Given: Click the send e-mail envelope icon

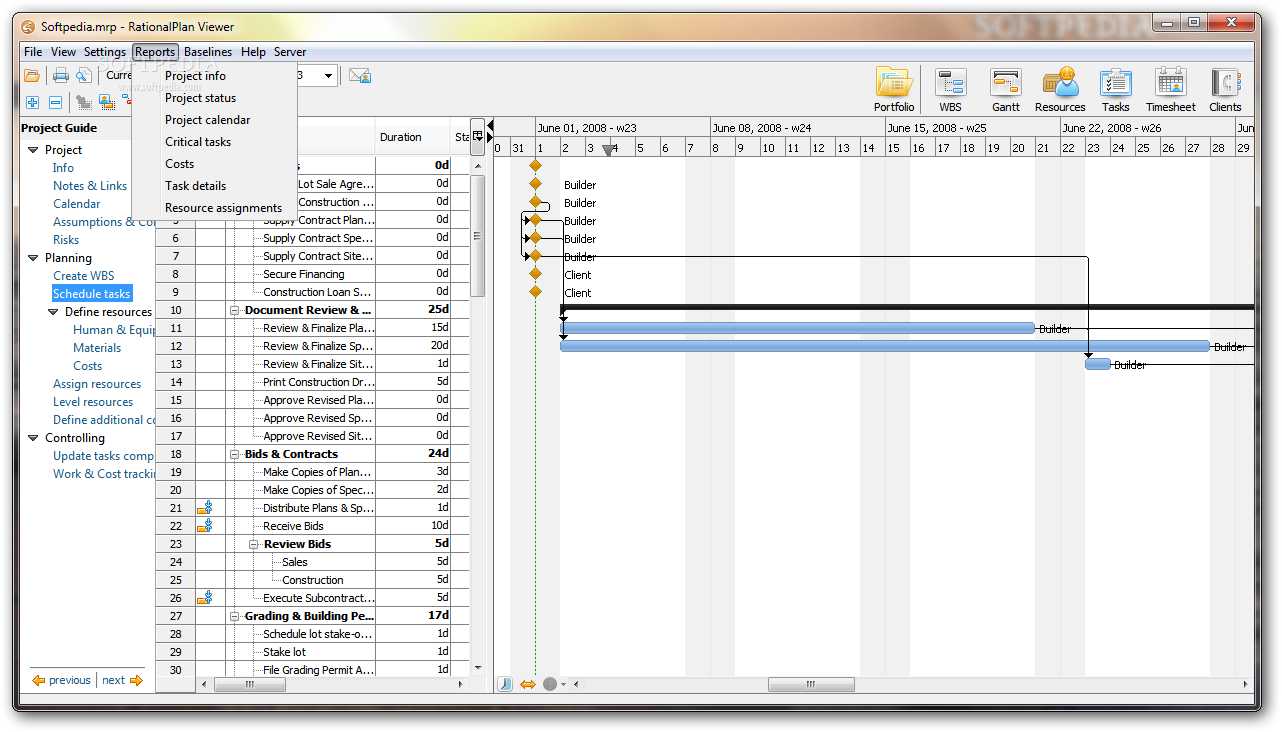Looking at the screenshot, I should 360,75.
